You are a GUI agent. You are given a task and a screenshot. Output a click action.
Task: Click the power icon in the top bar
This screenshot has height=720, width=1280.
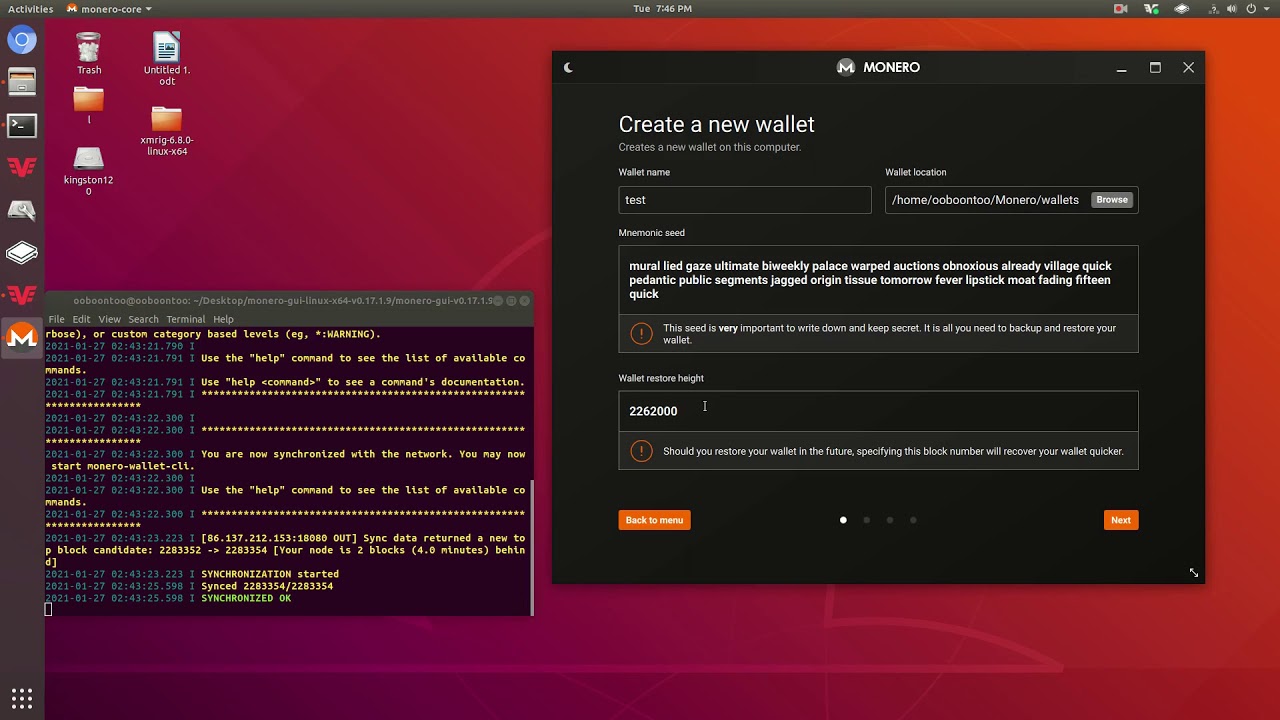1251,9
